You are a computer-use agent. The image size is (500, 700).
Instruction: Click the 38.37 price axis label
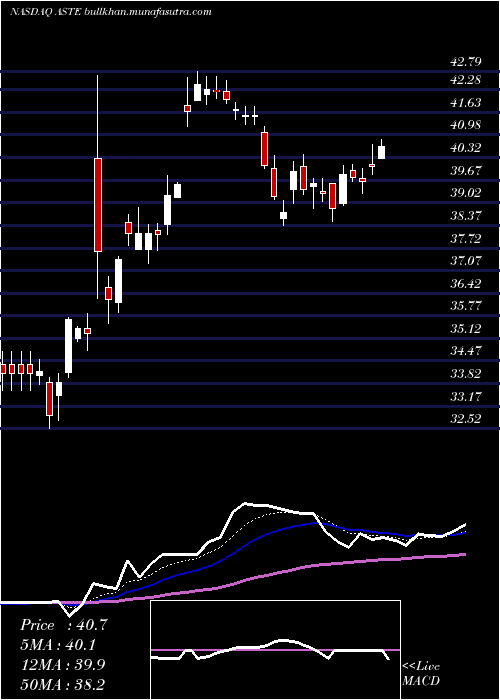[466, 216]
